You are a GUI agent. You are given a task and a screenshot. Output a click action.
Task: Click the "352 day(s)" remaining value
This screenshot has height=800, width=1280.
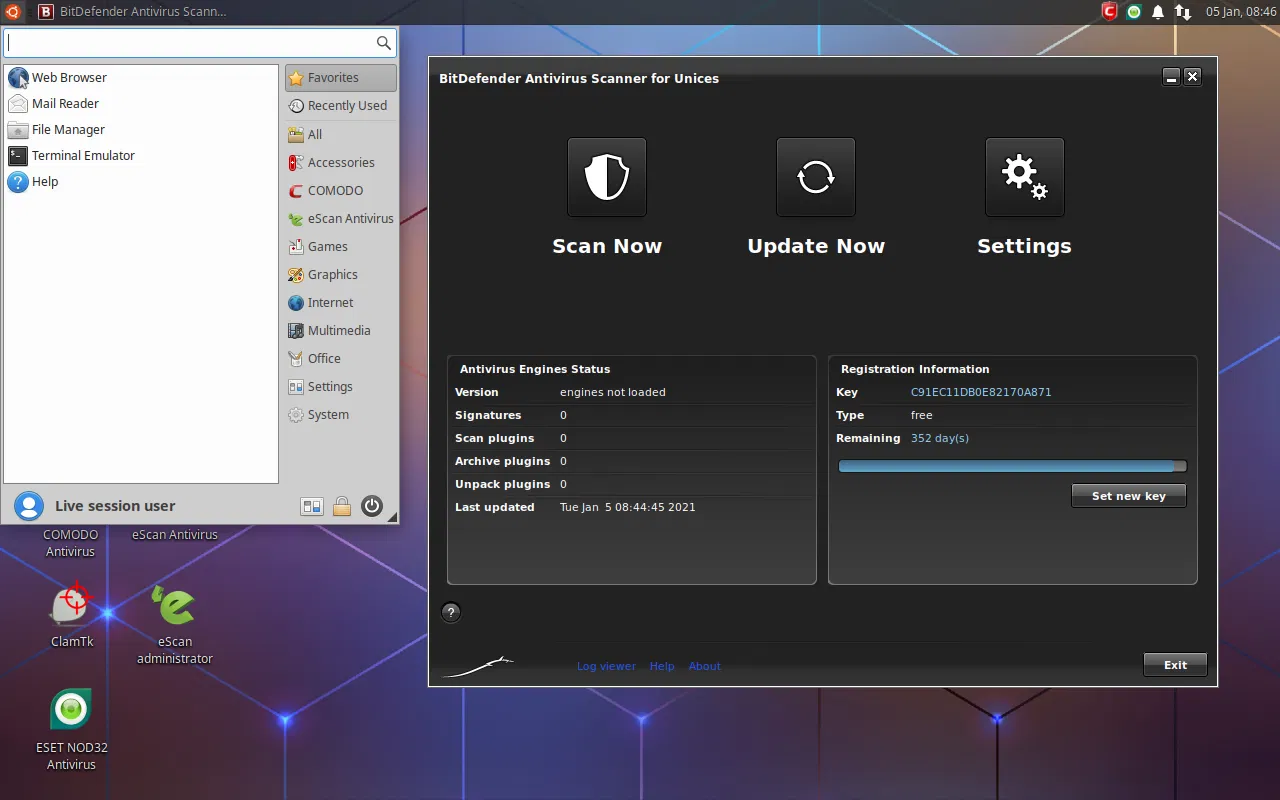coord(940,438)
